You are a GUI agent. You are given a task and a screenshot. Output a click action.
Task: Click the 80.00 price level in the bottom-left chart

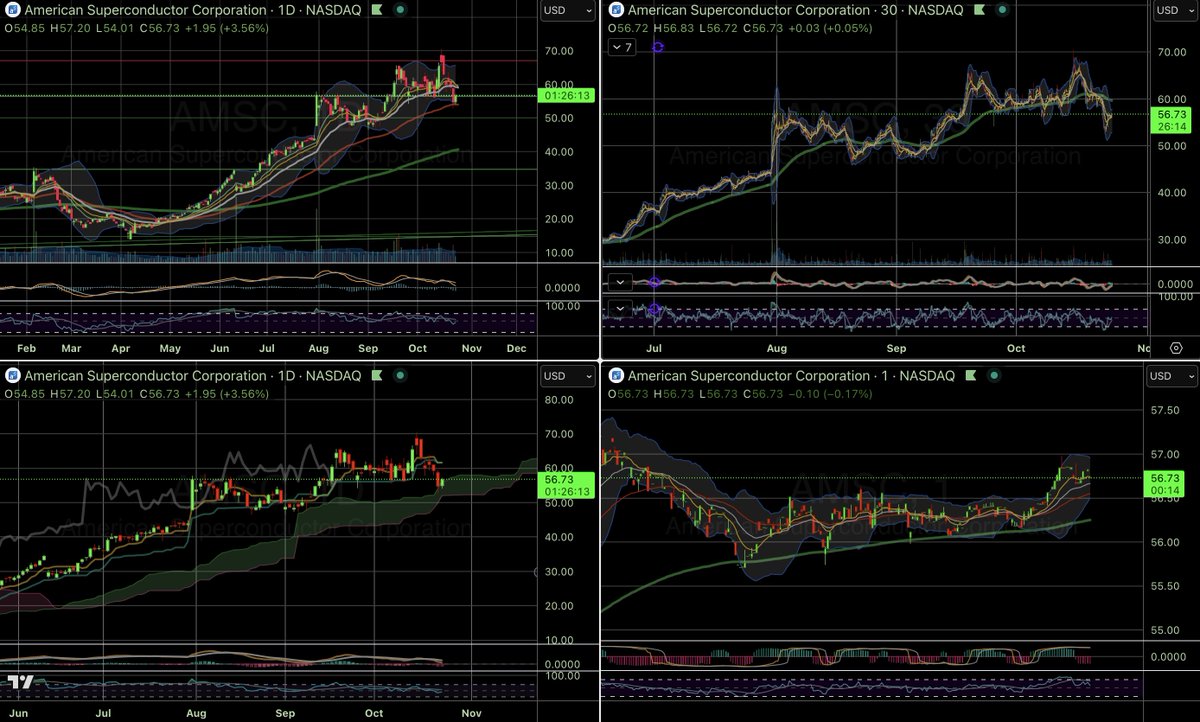560,400
